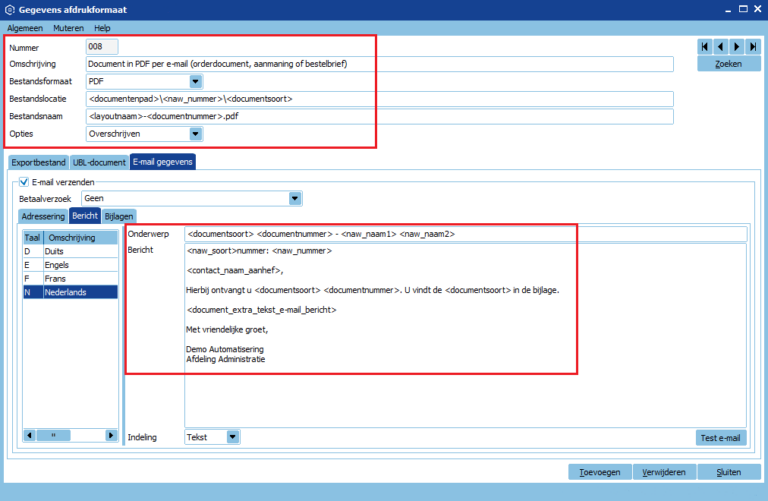Open the Bestandsformaat dropdown
768x501 pixels.
(195, 81)
